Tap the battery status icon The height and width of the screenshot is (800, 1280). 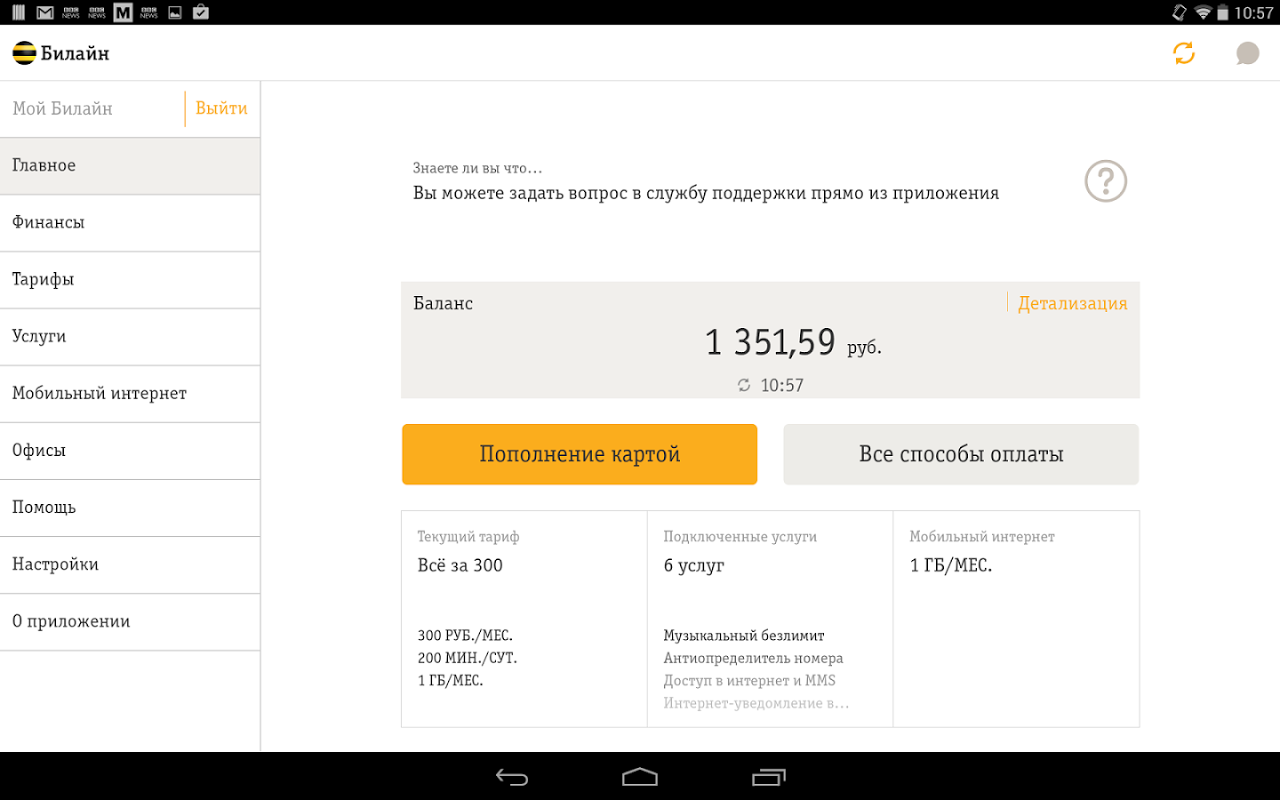click(1225, 12)
